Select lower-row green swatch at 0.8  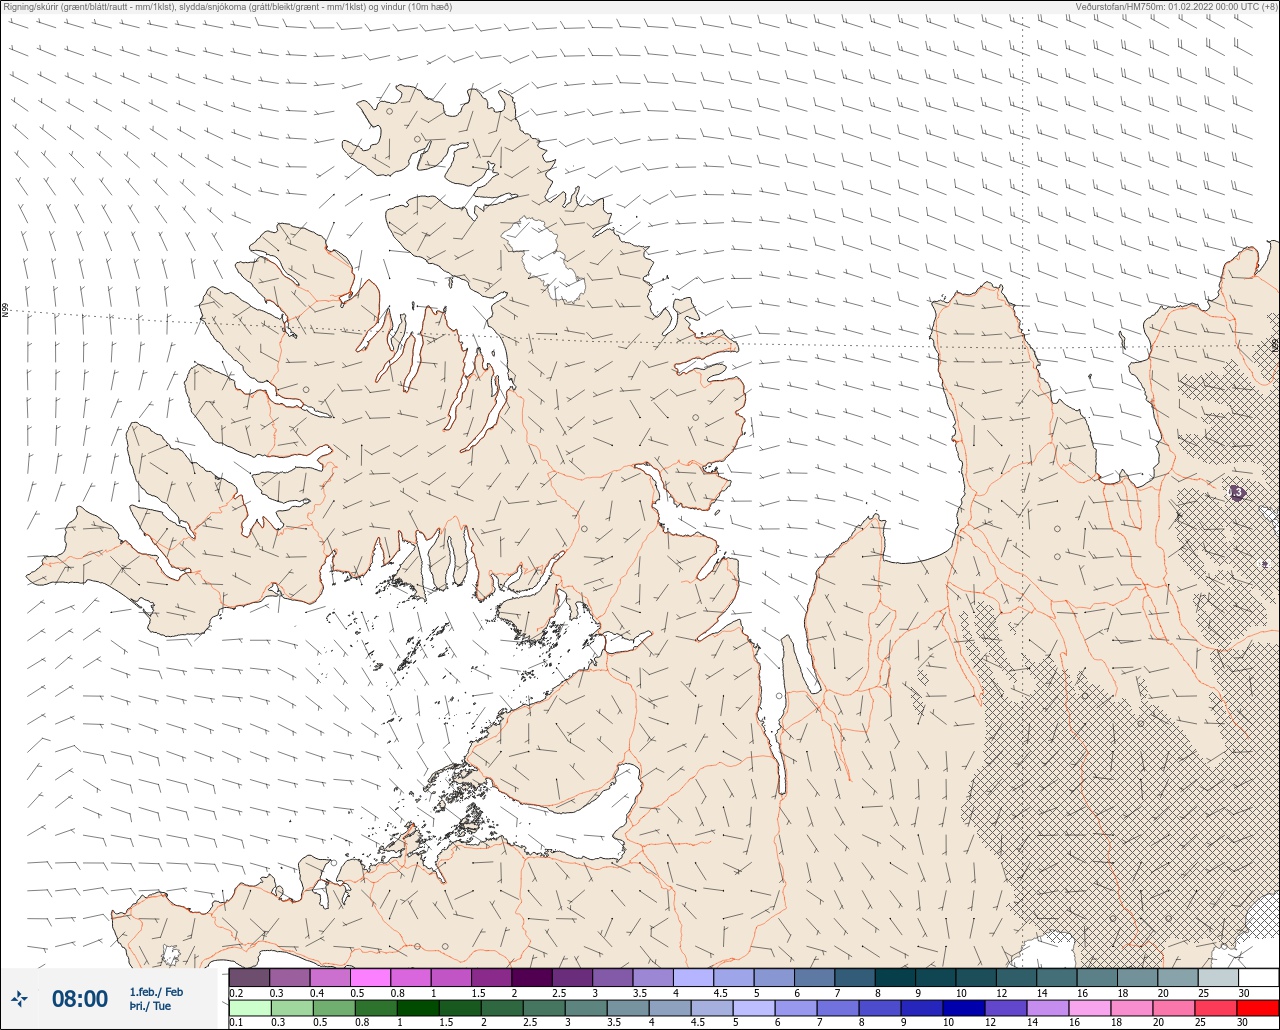[x=376, y=1008]
